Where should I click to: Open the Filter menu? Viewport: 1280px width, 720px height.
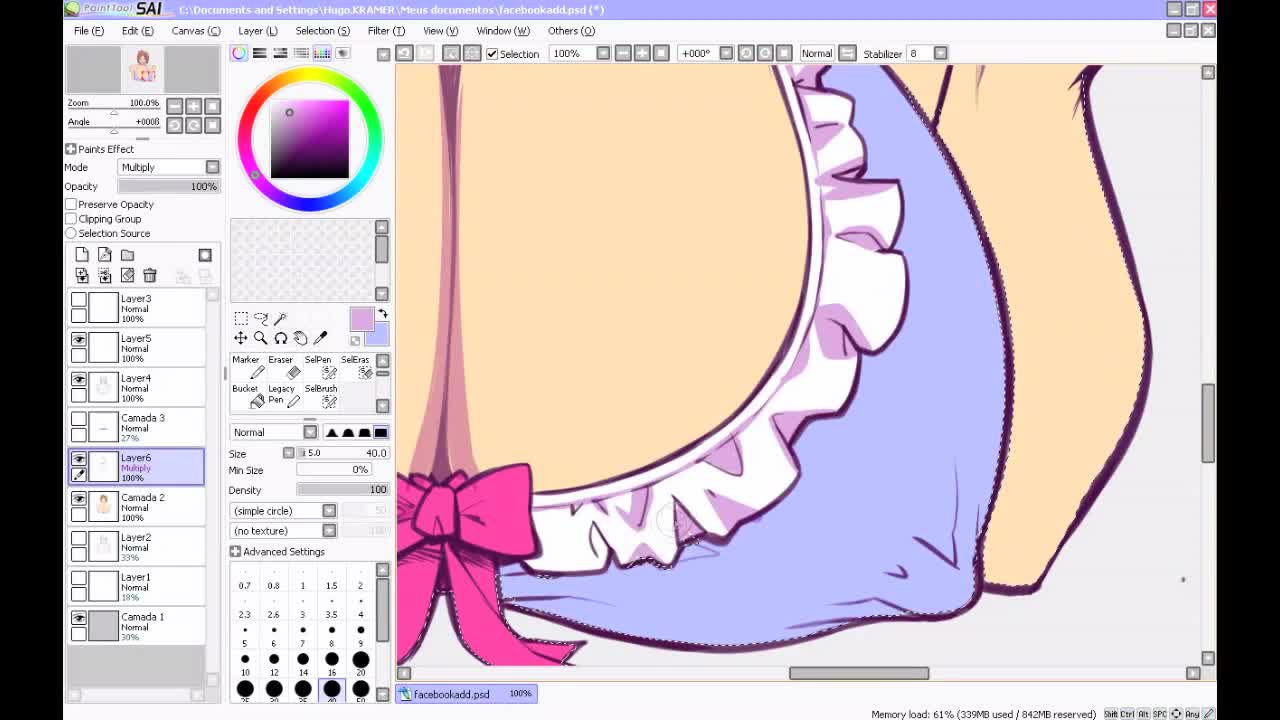[385, 31]
